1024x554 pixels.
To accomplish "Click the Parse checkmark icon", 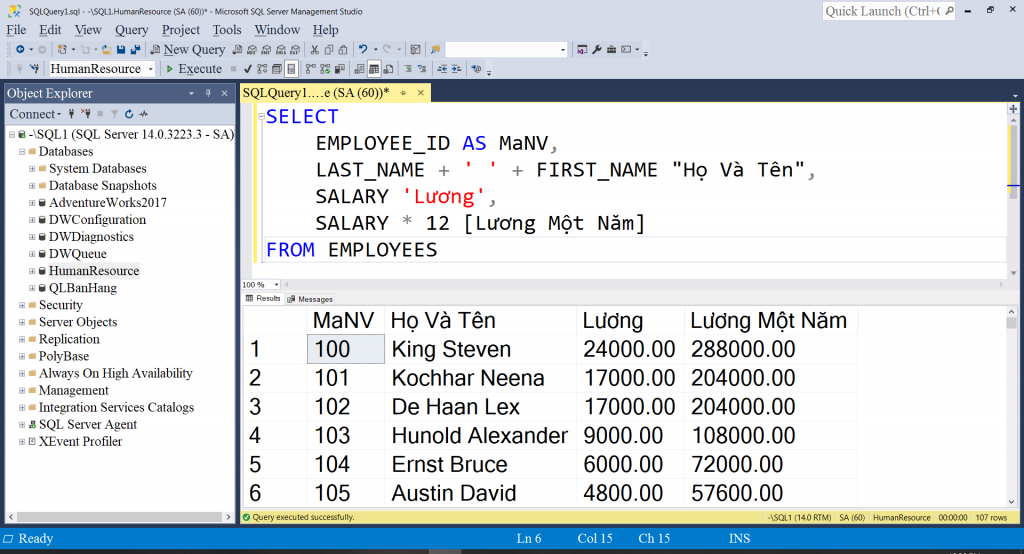I will tap(248, 69).
